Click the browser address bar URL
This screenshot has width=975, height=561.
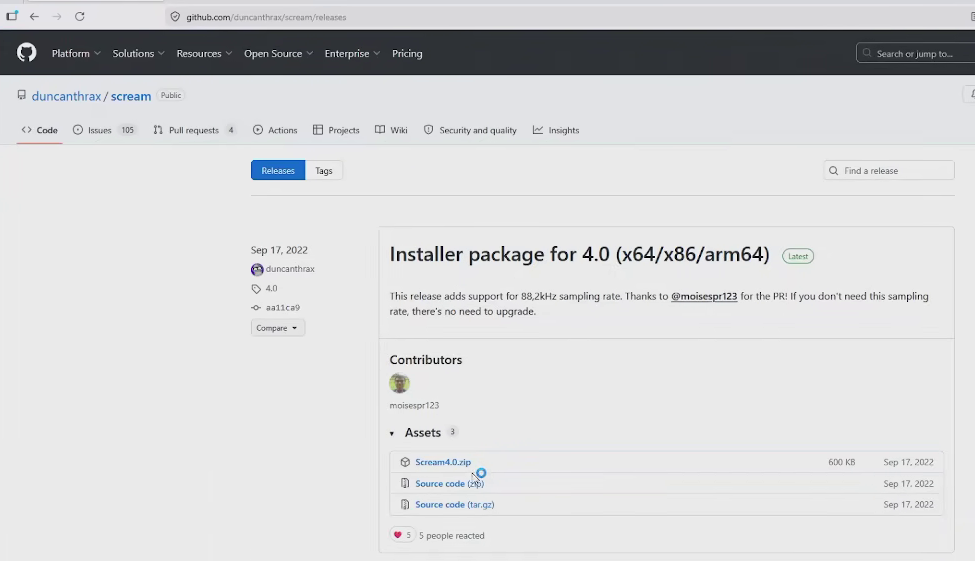(x=266, y=17)
